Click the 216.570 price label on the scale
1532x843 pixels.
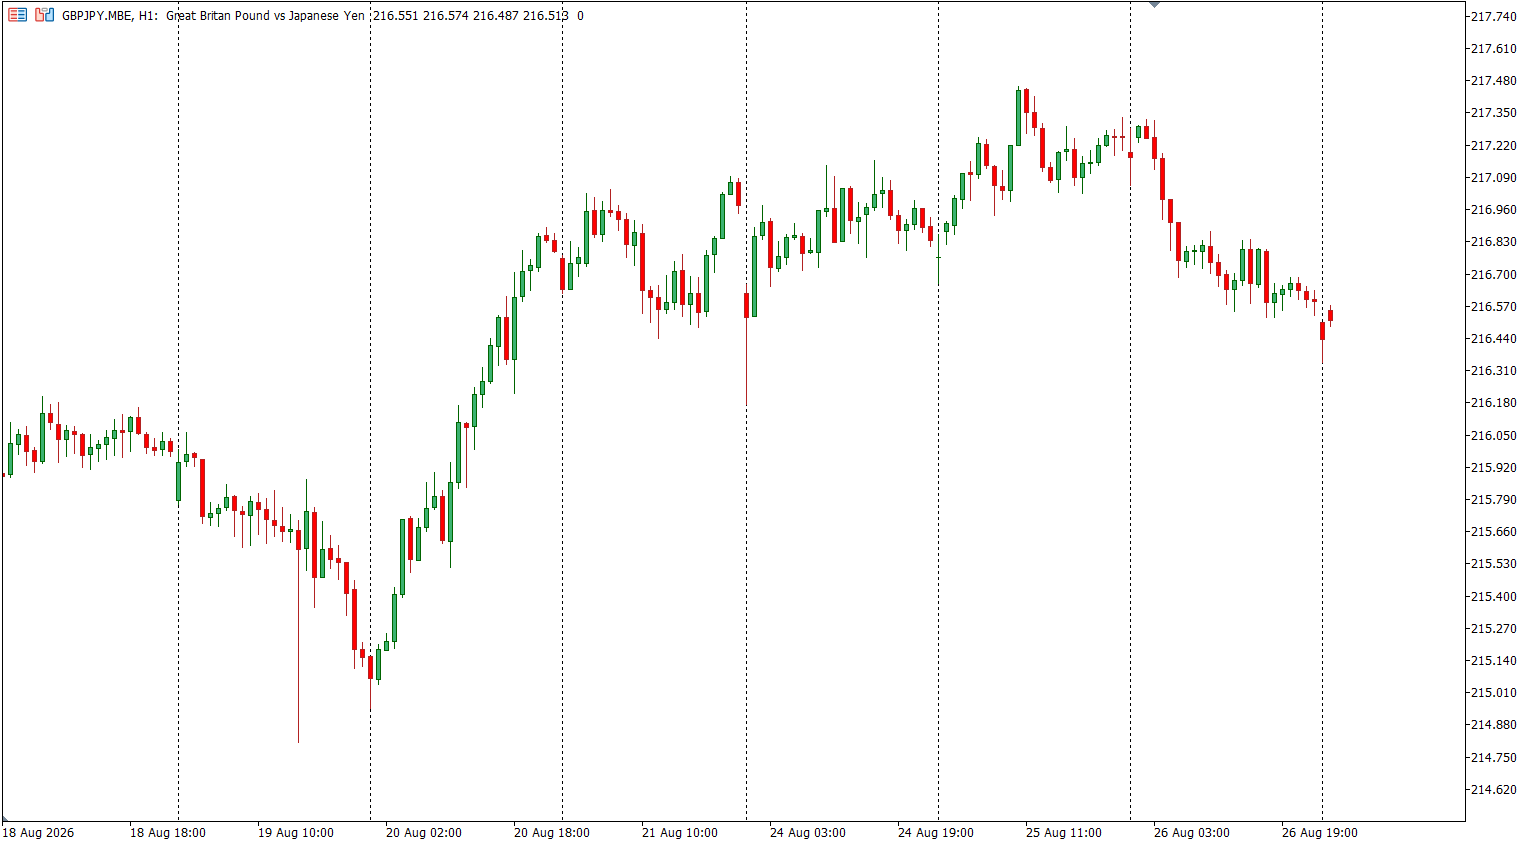pyautogui.click(x=1494, y=306)
